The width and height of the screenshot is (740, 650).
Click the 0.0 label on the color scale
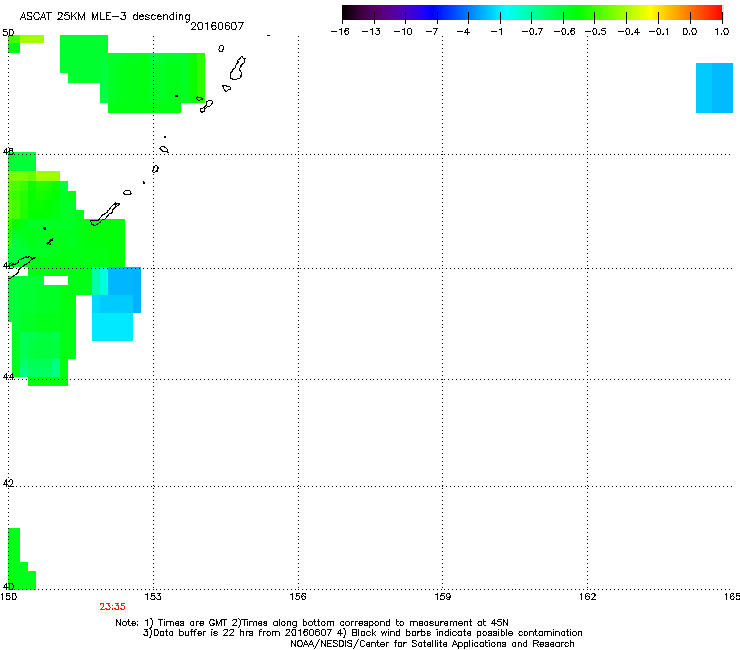690,32
